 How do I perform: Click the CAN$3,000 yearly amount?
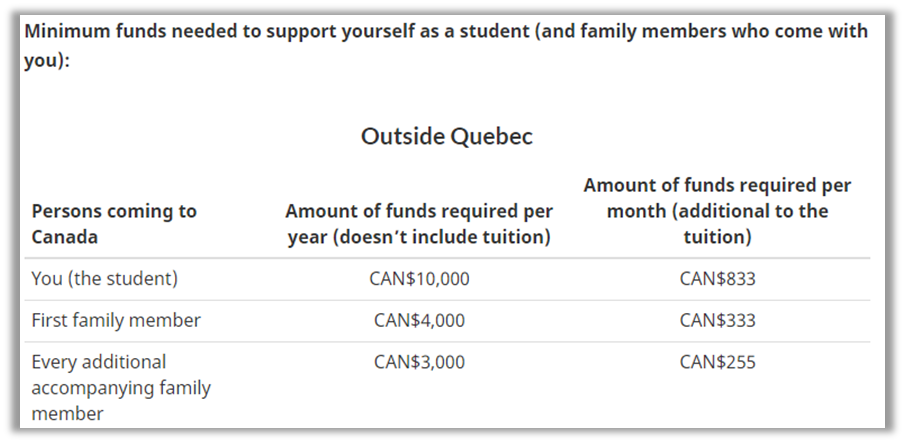click(x=419, y=362)
